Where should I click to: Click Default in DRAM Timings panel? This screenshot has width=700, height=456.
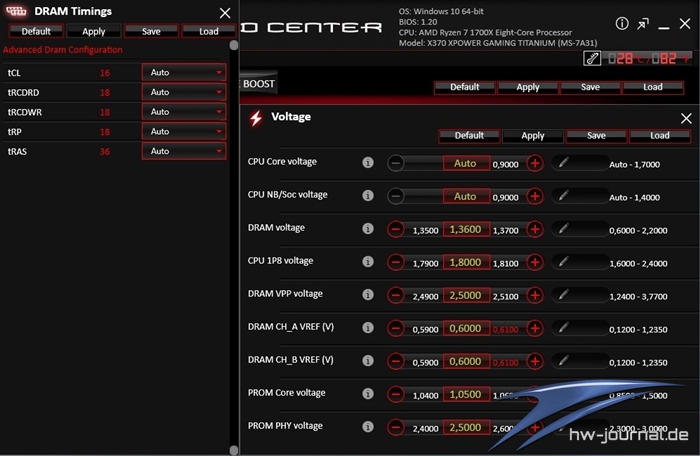click(36, 31)
